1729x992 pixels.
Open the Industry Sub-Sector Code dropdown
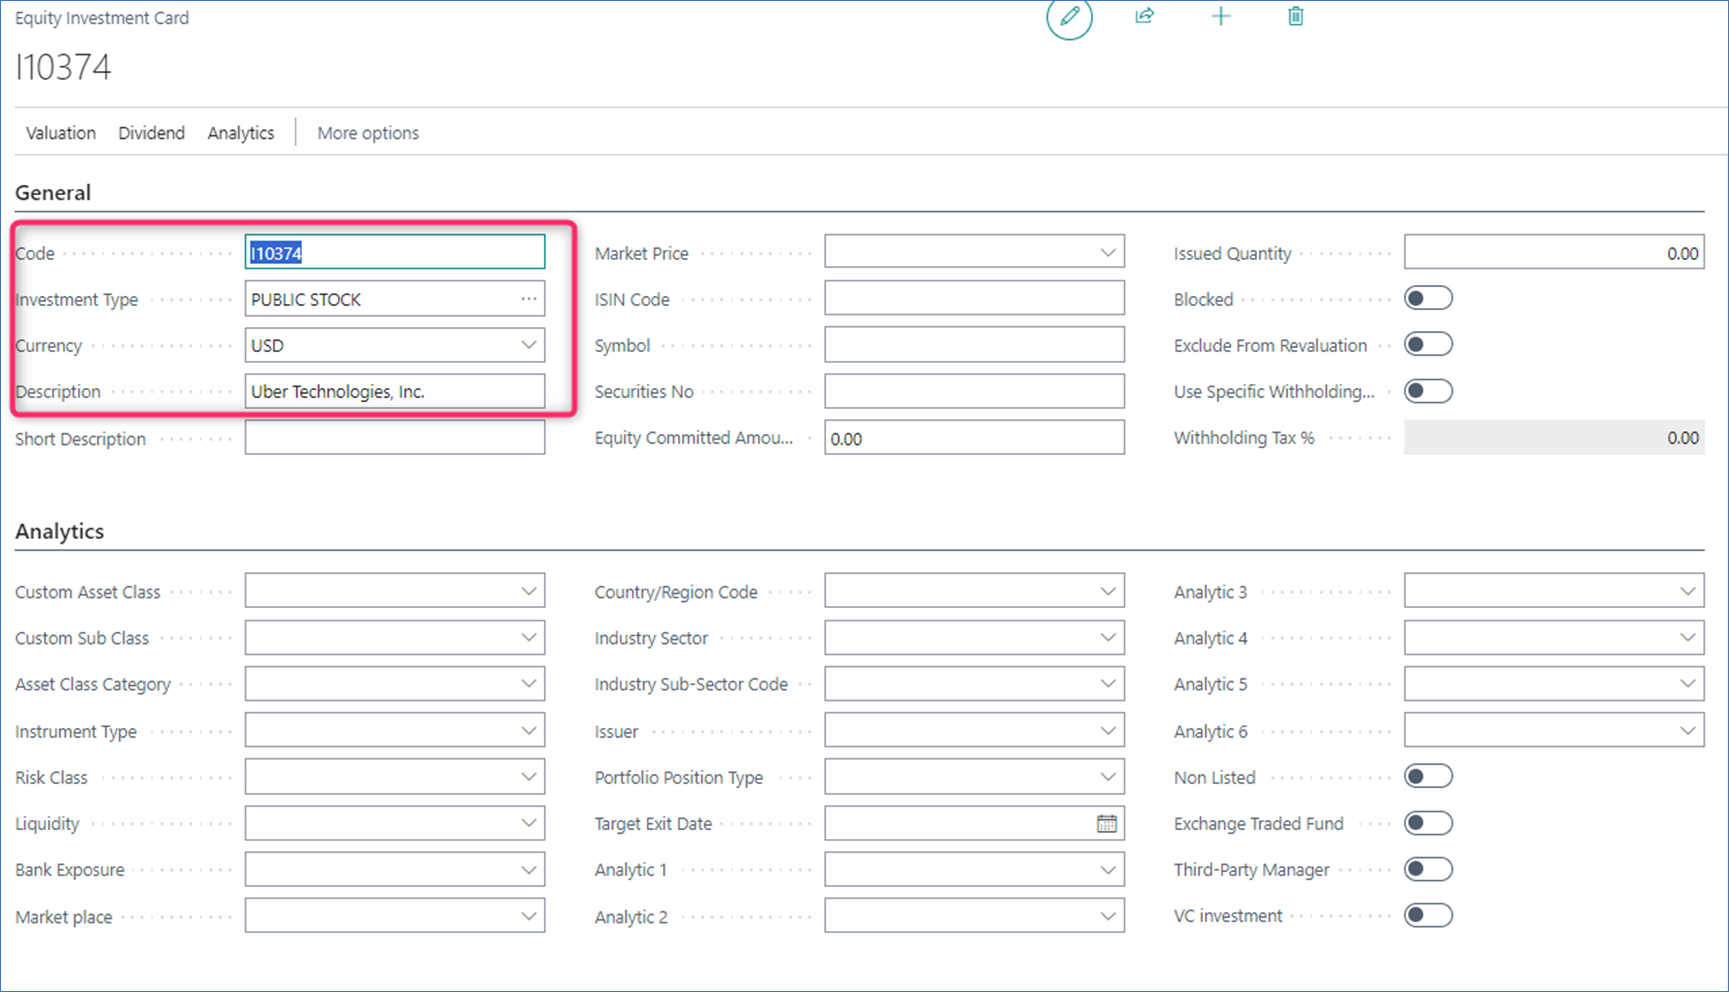point(1108,684)
